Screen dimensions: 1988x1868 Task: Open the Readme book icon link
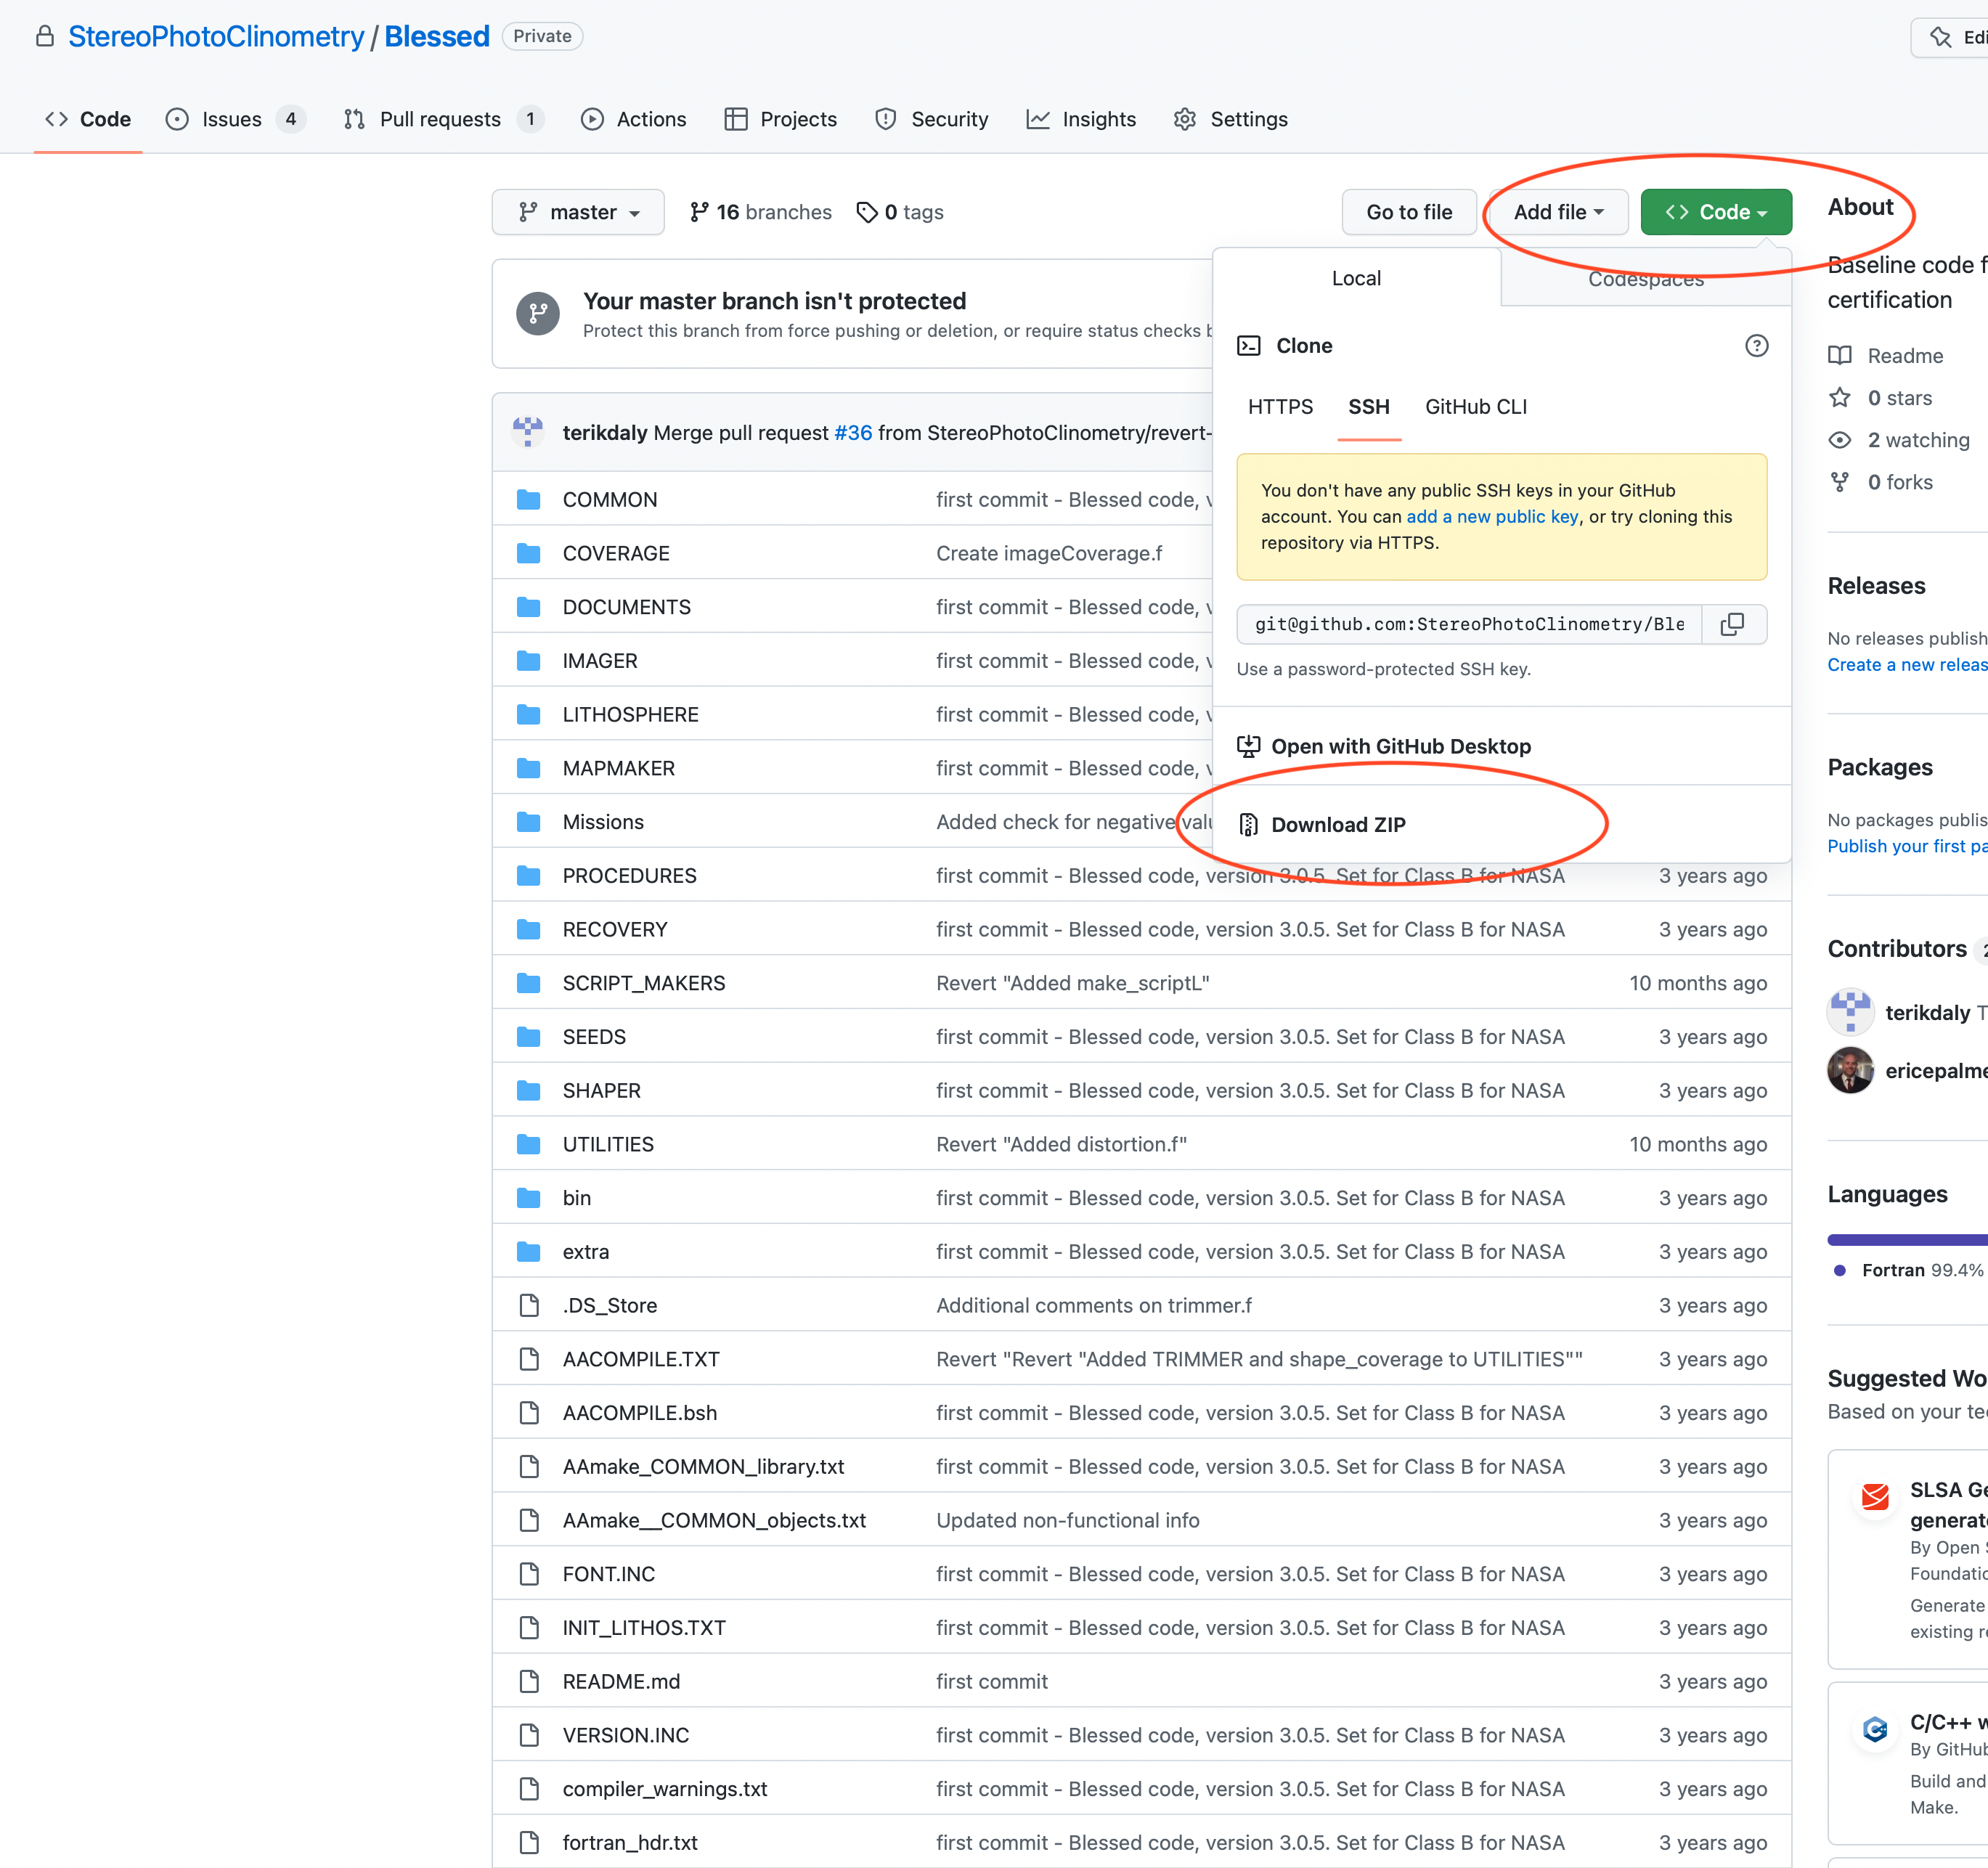[1839, 356]
